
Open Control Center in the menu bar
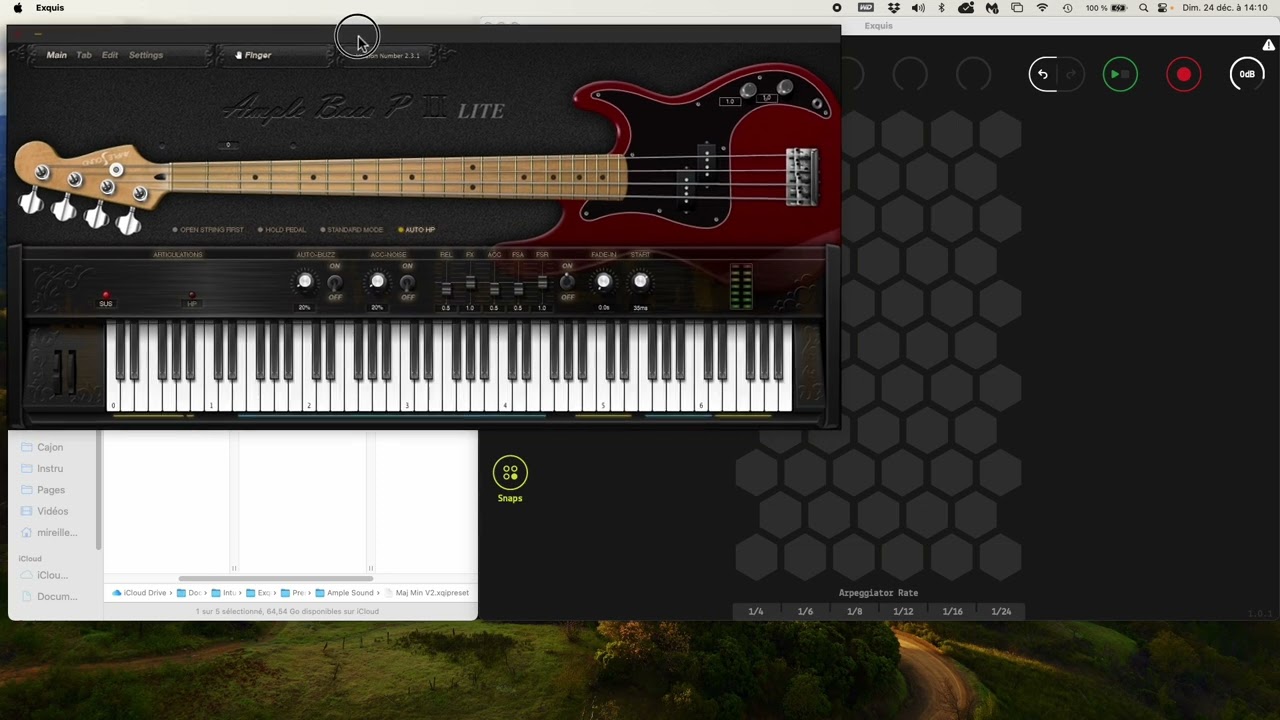(x=1163, y=8)
